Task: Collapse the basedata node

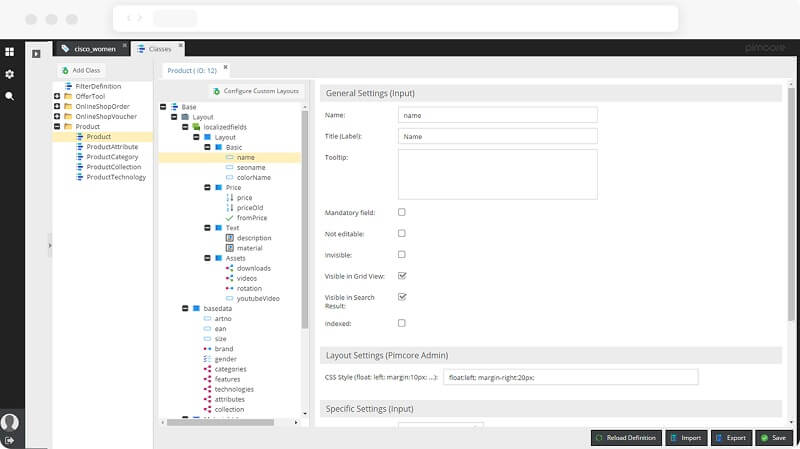Action: (x=185, y=308)
